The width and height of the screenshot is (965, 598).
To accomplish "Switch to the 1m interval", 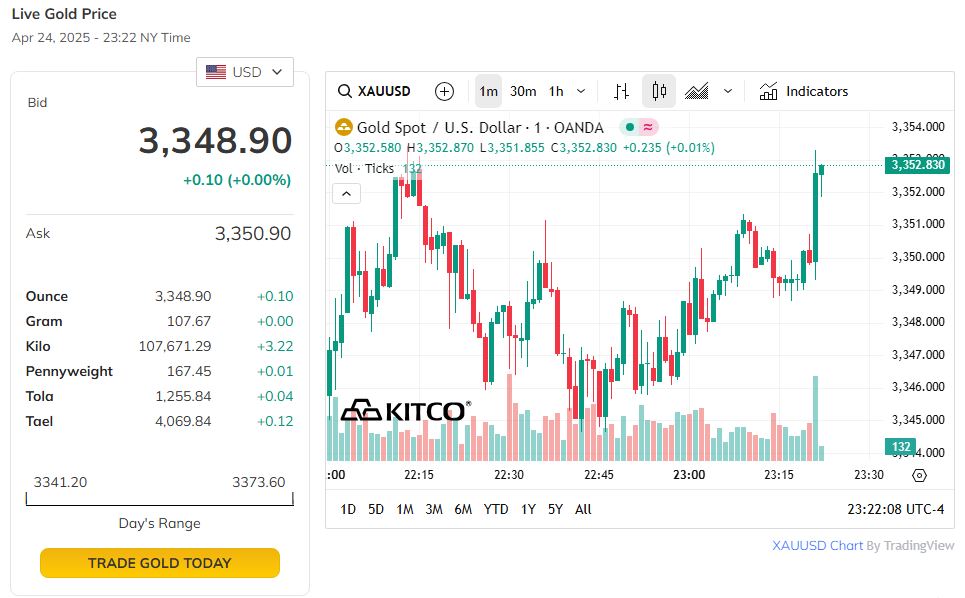I will (488, 91).
